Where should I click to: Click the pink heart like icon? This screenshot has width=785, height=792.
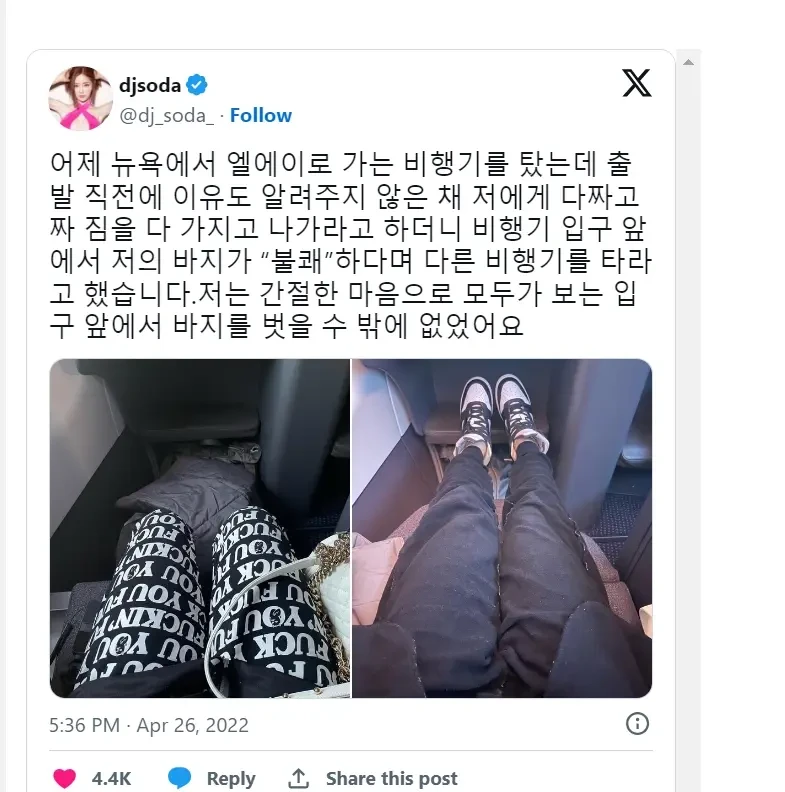tap(65, 778)
